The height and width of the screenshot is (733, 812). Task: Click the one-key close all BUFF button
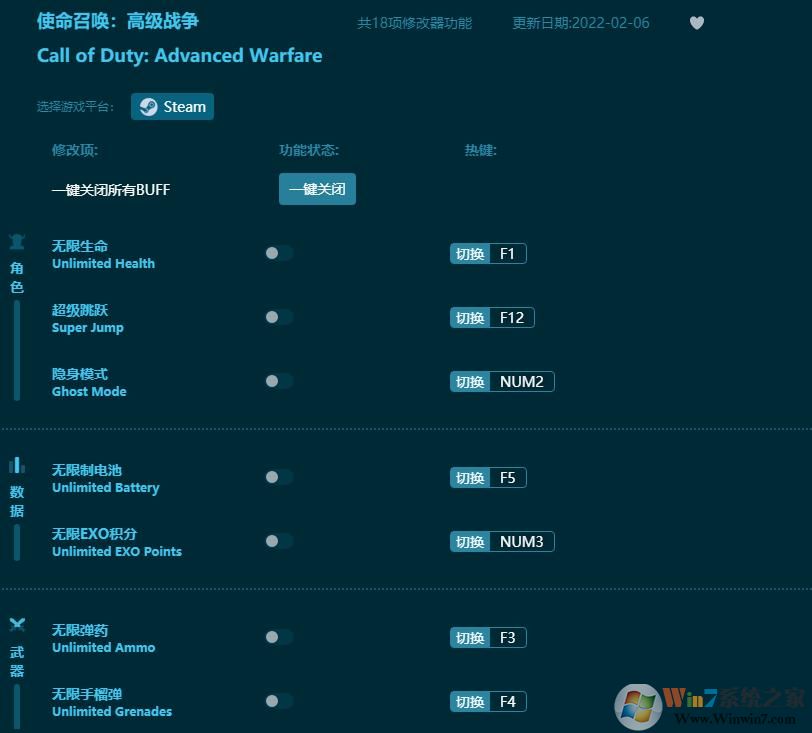click(x=317, y=189)
